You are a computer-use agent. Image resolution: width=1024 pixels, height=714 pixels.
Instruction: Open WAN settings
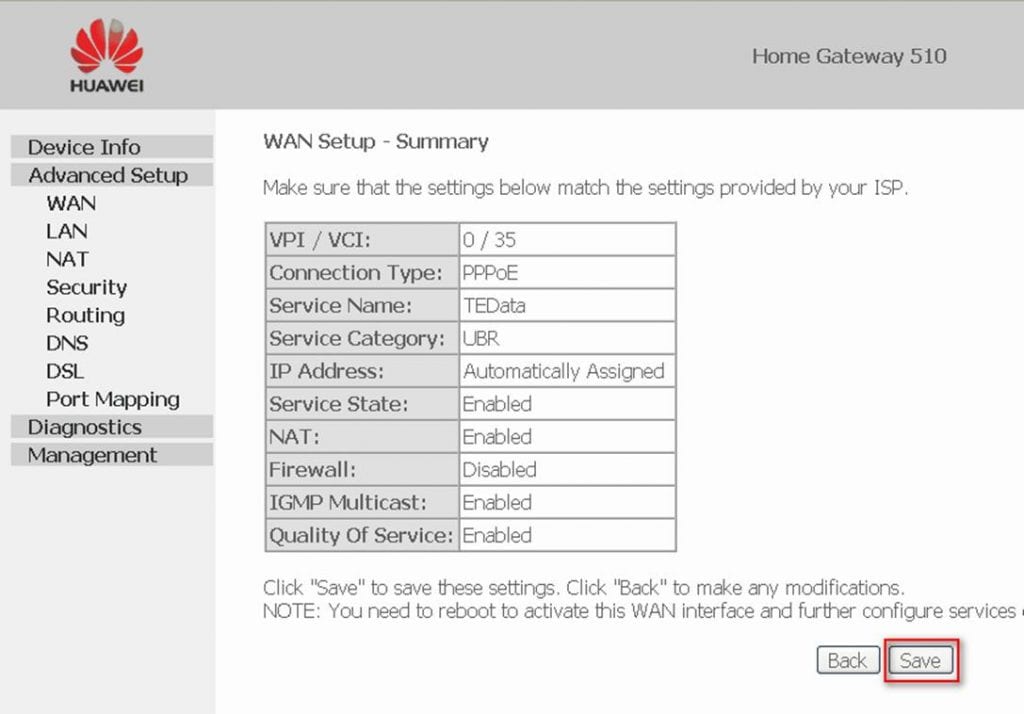point(70,203)
